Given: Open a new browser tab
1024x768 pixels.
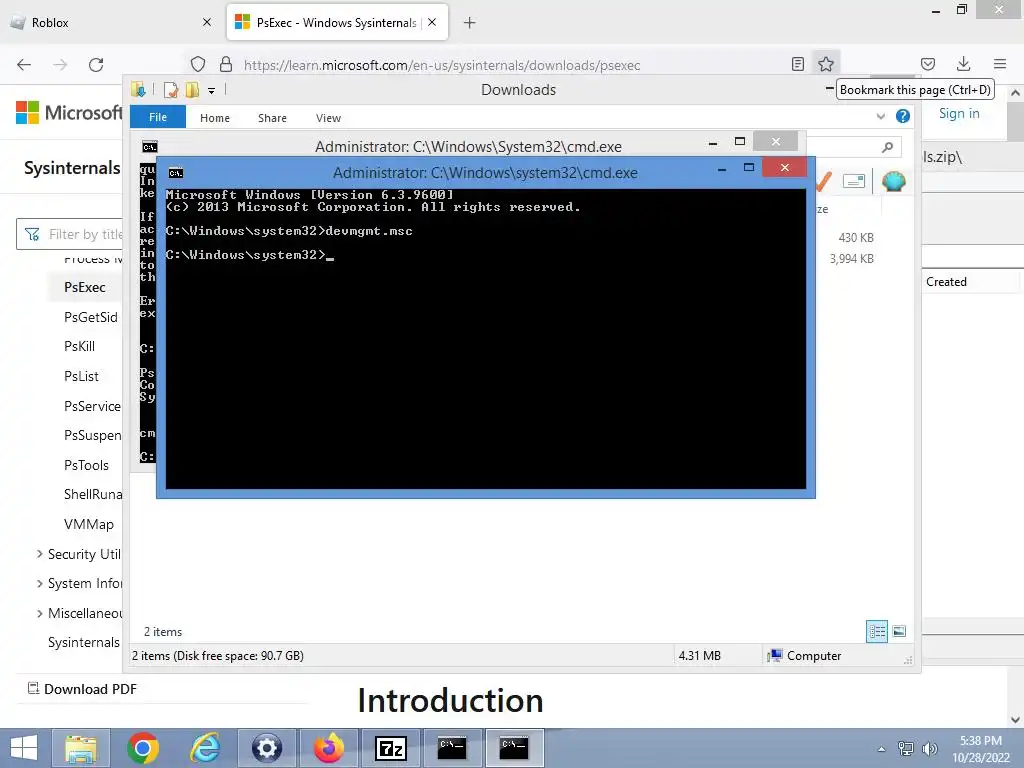Looking at the screenshot, I should click(469, 23).
